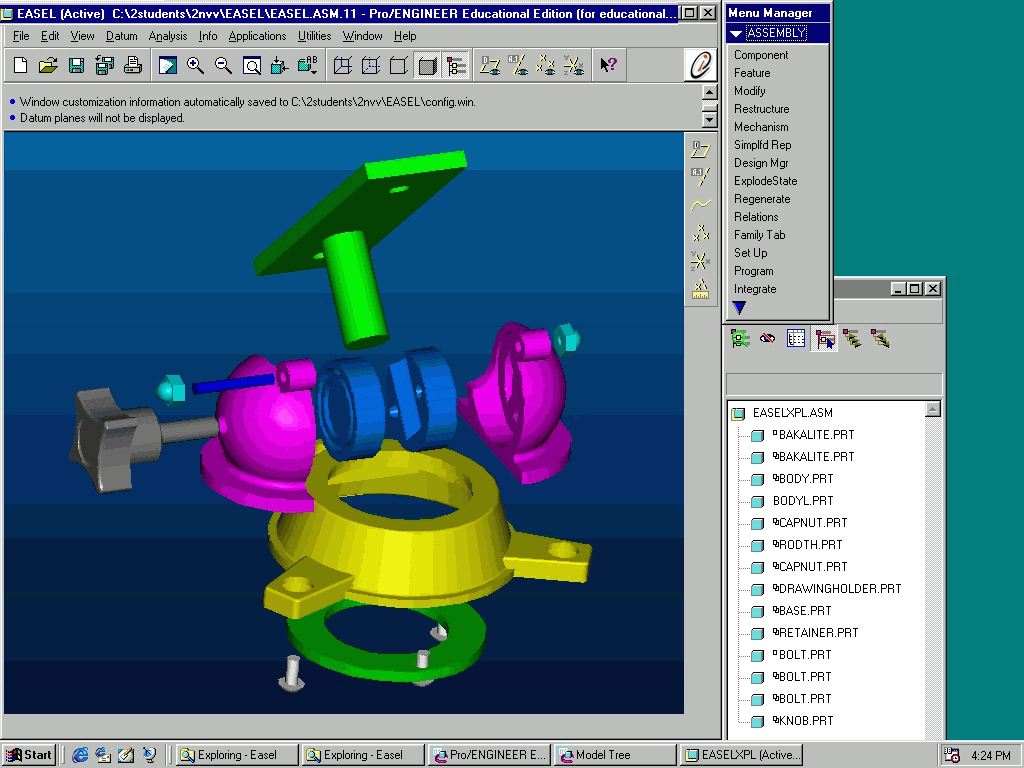Click the Model Tree scroll up arrow

(x=933, y=409)
